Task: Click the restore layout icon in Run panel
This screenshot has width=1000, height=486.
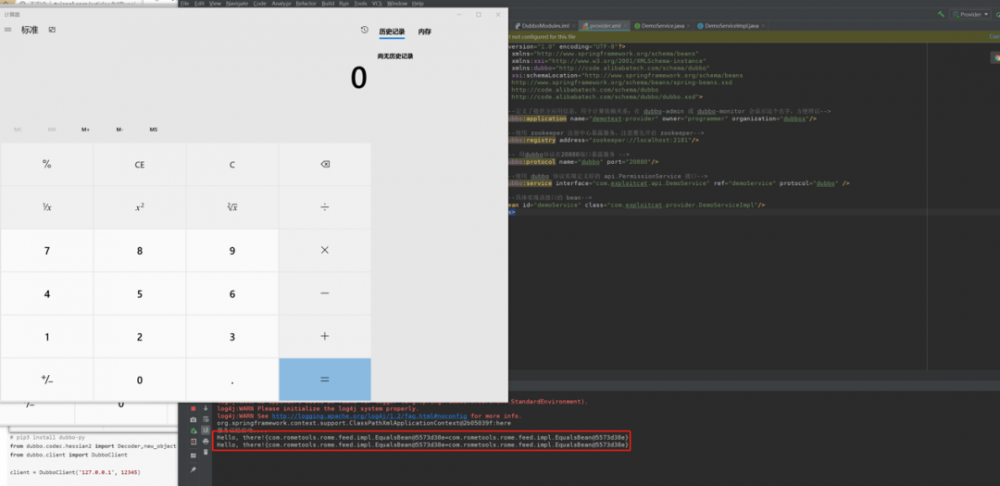Action: coord(193,455)
